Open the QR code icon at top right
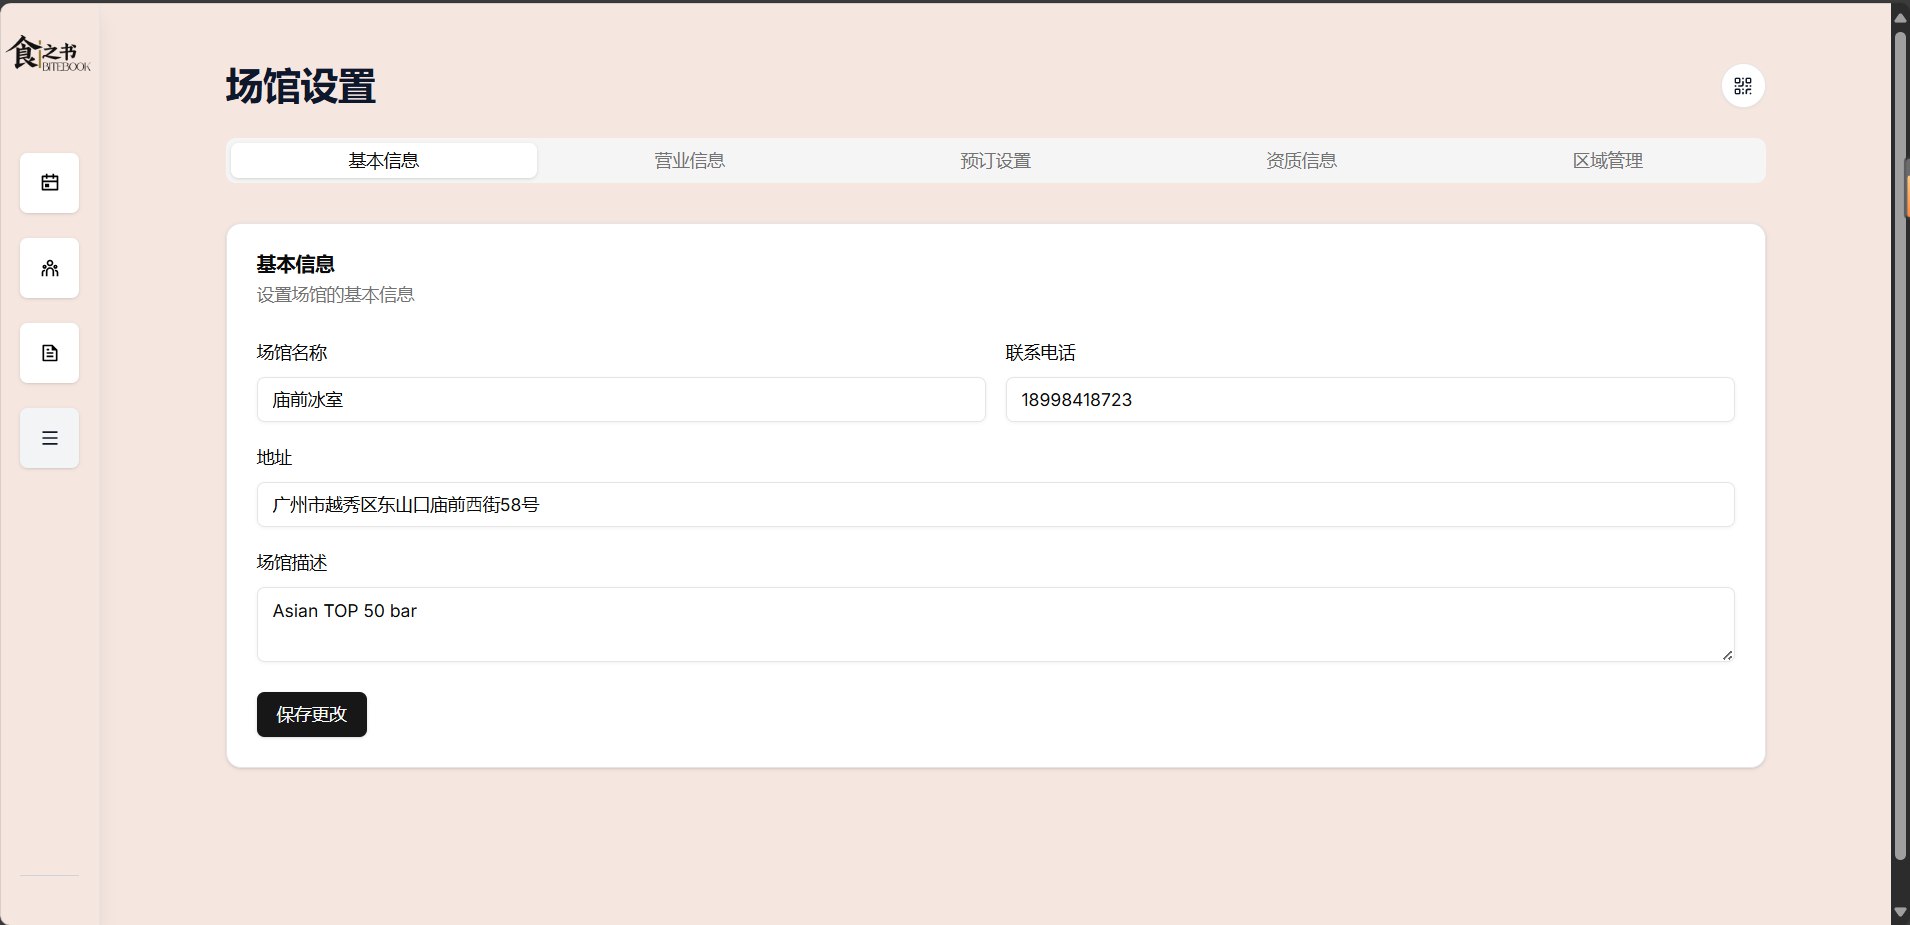Screen dimensions: 1910x925 coord(1744,86)
